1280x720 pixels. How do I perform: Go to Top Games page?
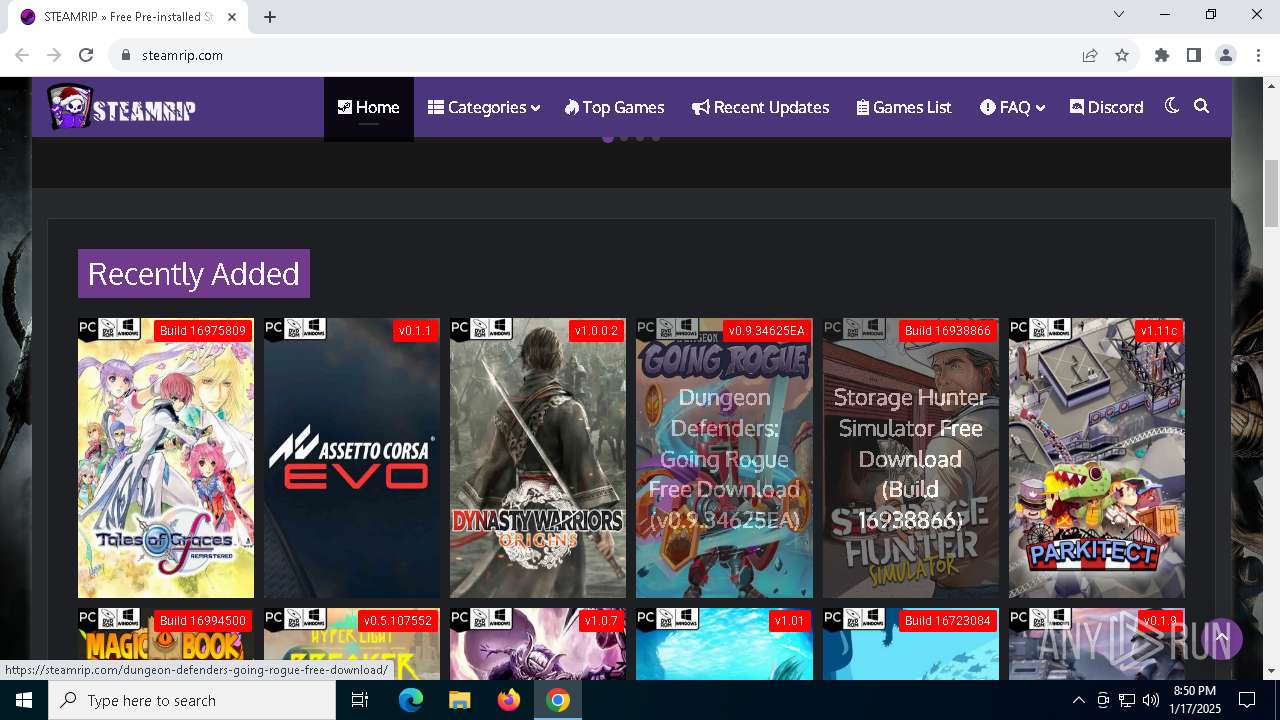(x=614, y=107)
